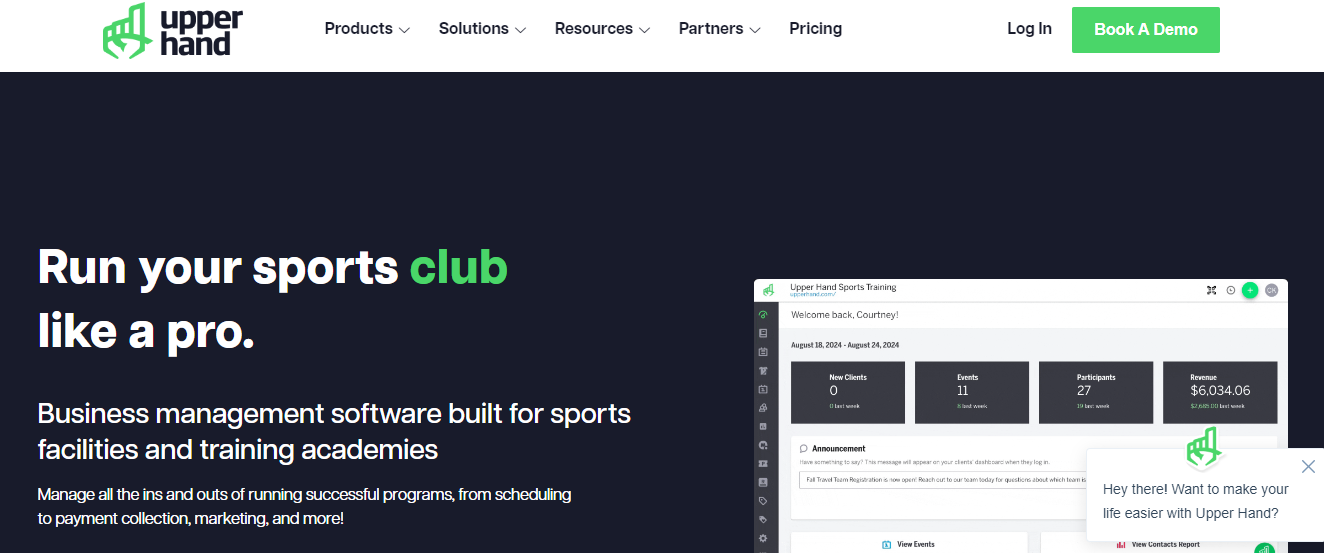The width and height of the screenshot is (1324, 553).
Task: Click the 'Upper Hand Sports Training' title
Action: point(843,287)
